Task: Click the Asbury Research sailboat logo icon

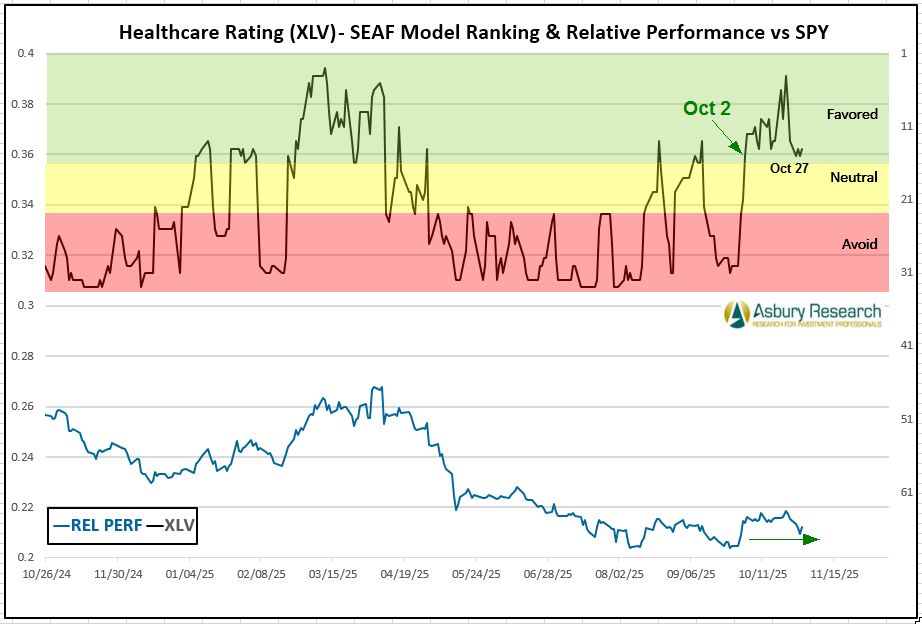Action: (737, 314)
